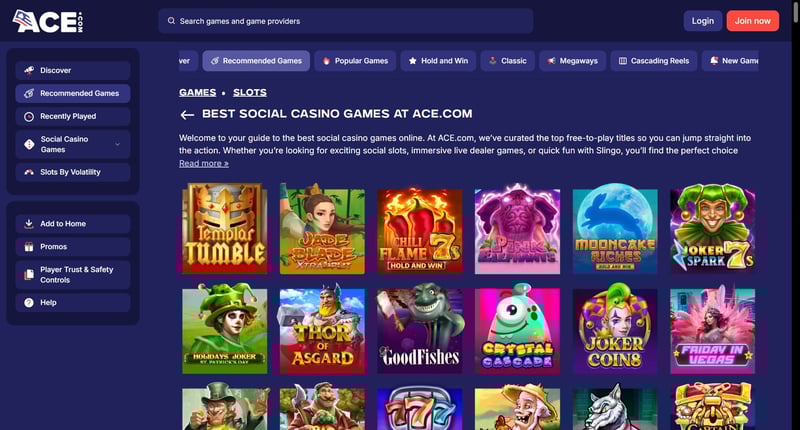Click the Join now button
800x430 pixels.
(753, 21)
